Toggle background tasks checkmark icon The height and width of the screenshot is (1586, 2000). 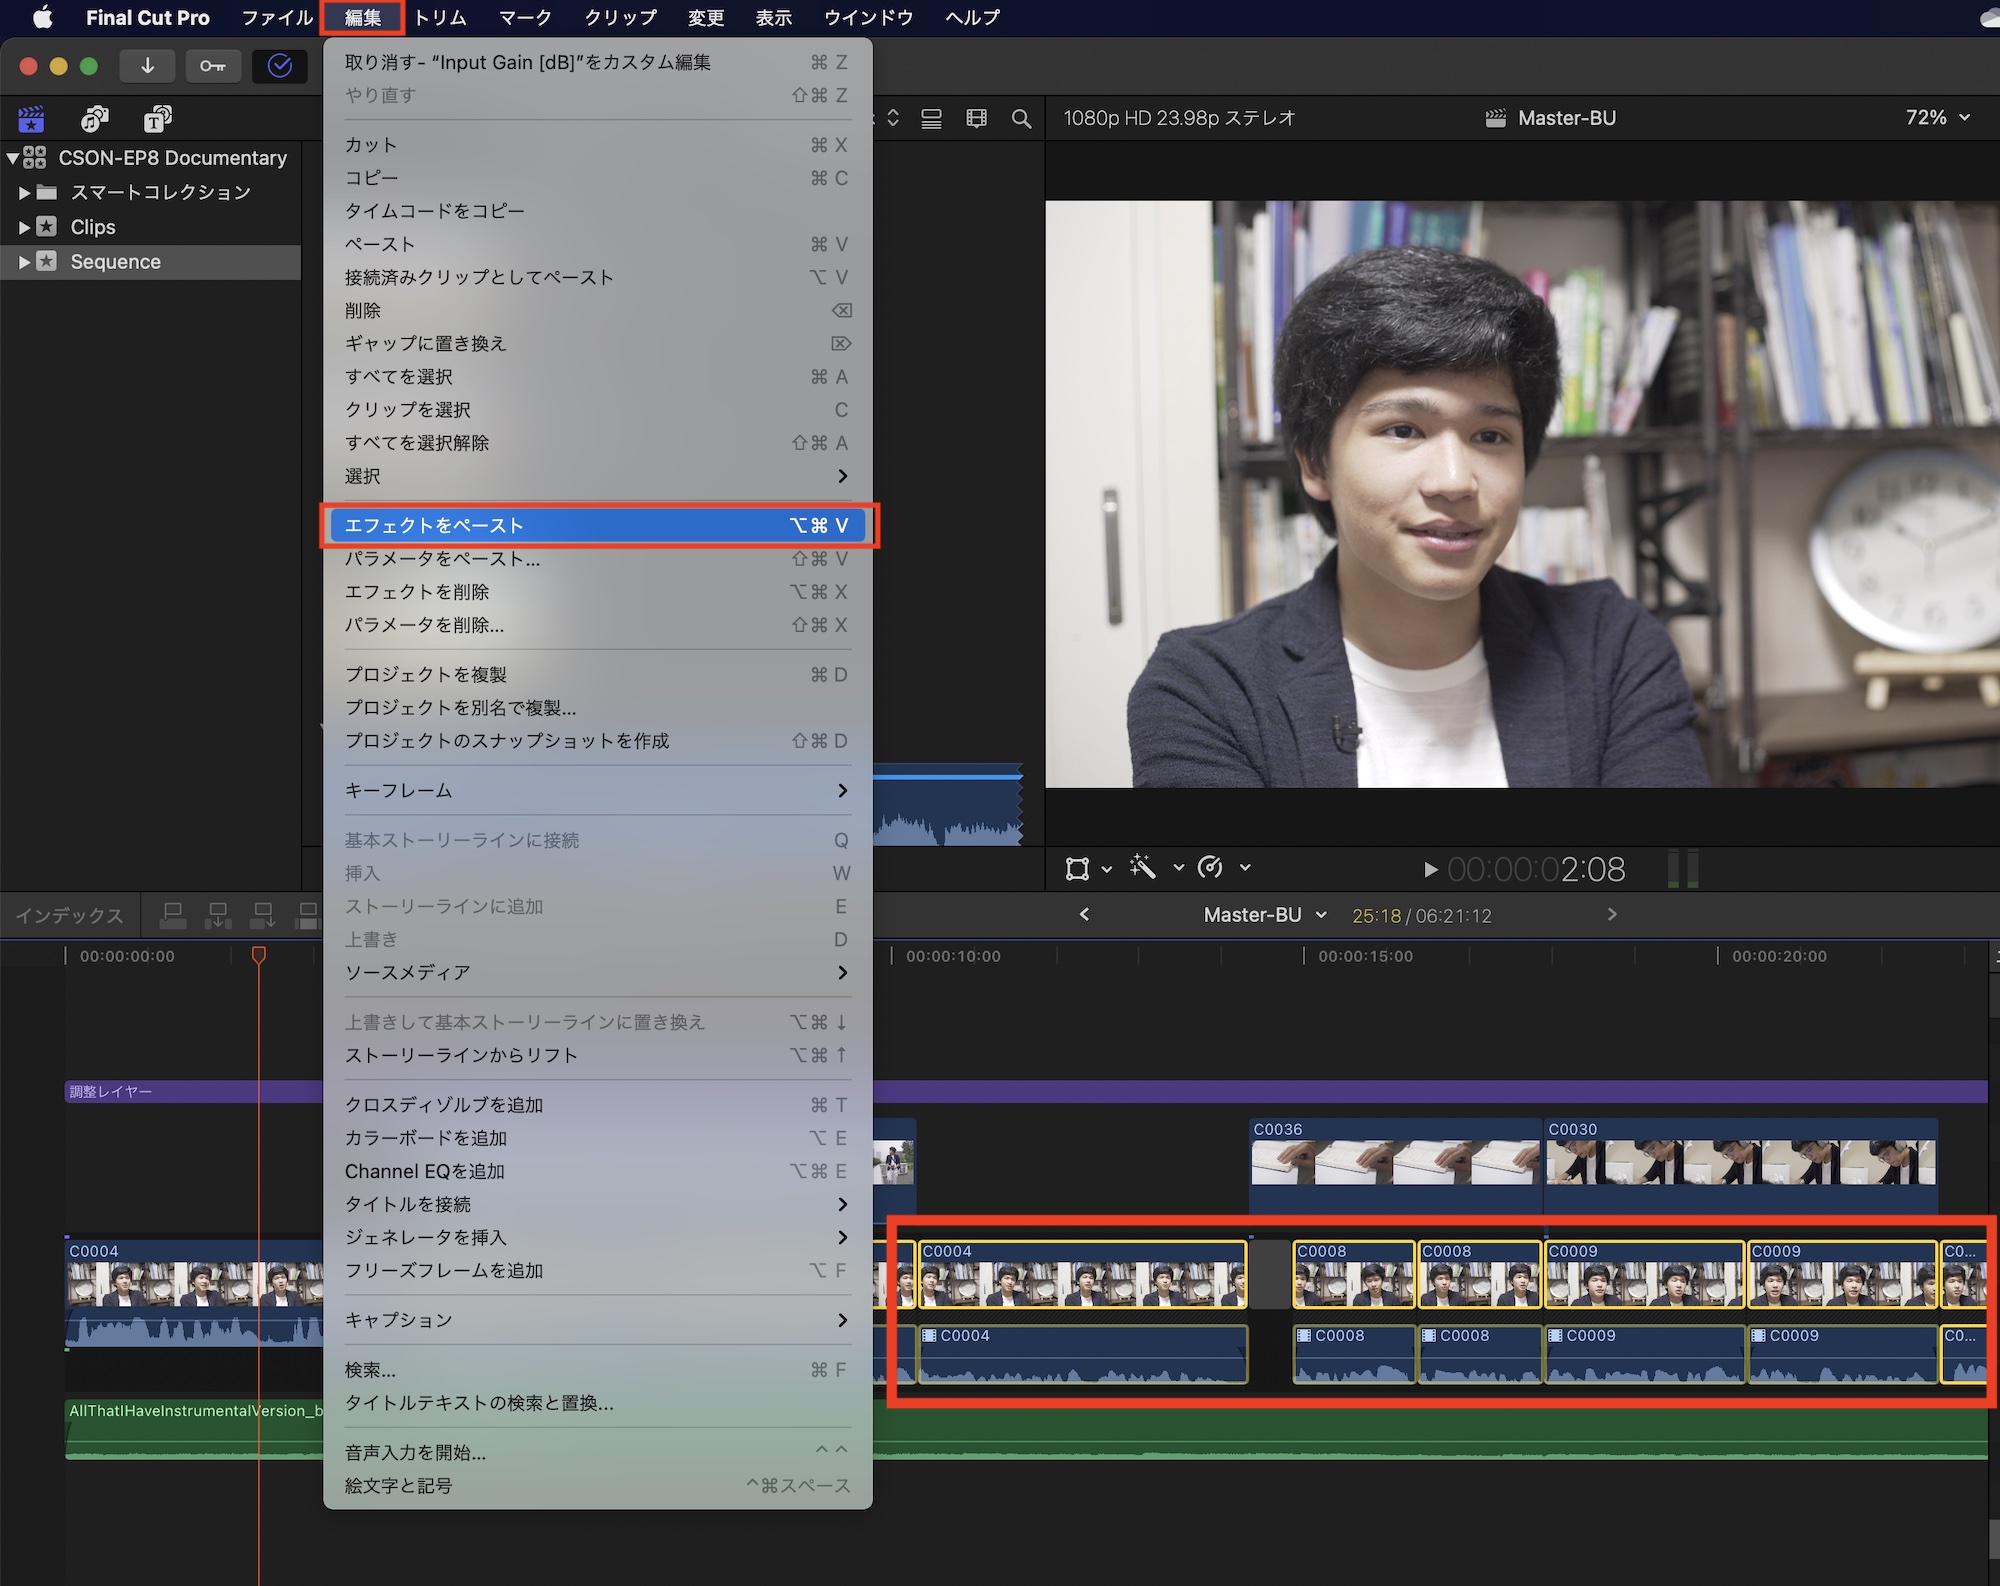coord(280,66)
